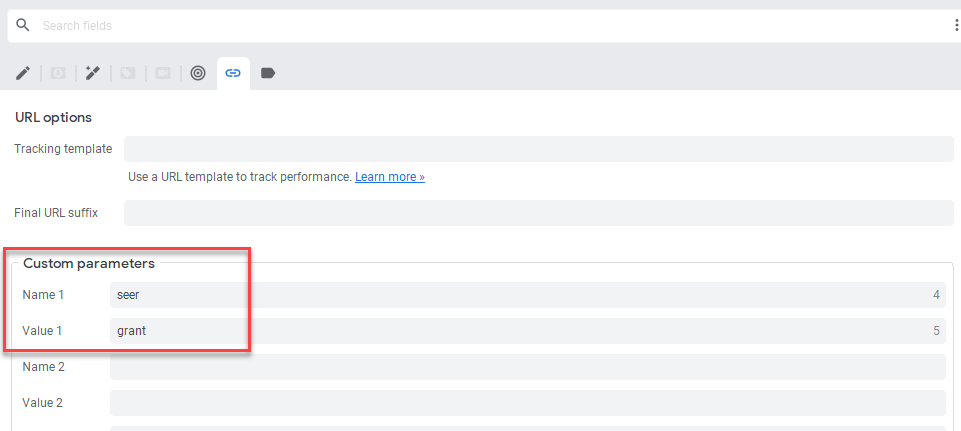Viewport: 961px width, 431px height.
Task: Click the greyed-out video camera icon tab
Action: click(163, 73)
